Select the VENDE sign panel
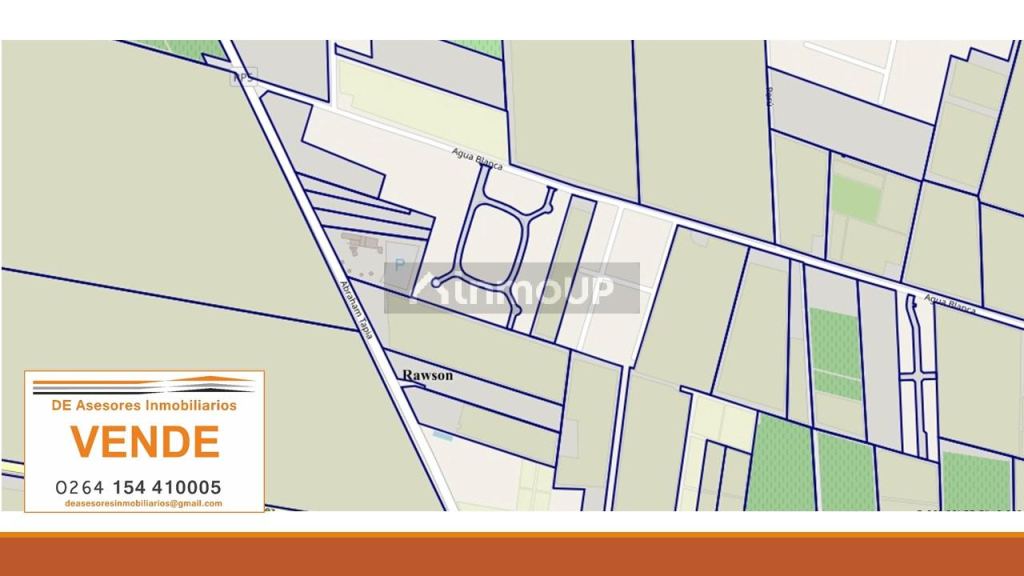This screenshot has height=576, width=1024. click(x=145, y=440)
